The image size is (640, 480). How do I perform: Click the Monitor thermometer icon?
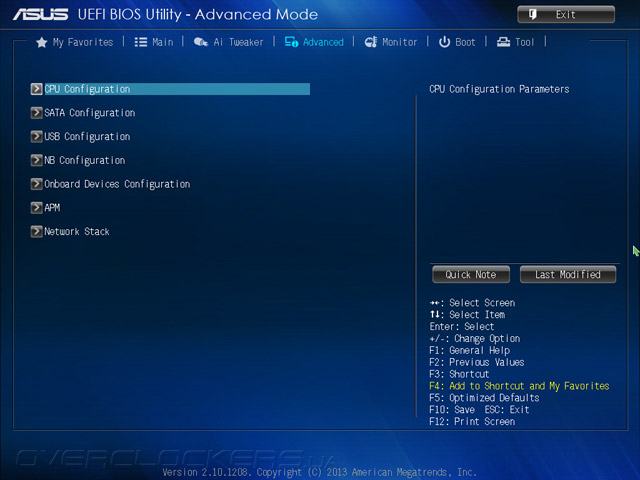[371, 42]
